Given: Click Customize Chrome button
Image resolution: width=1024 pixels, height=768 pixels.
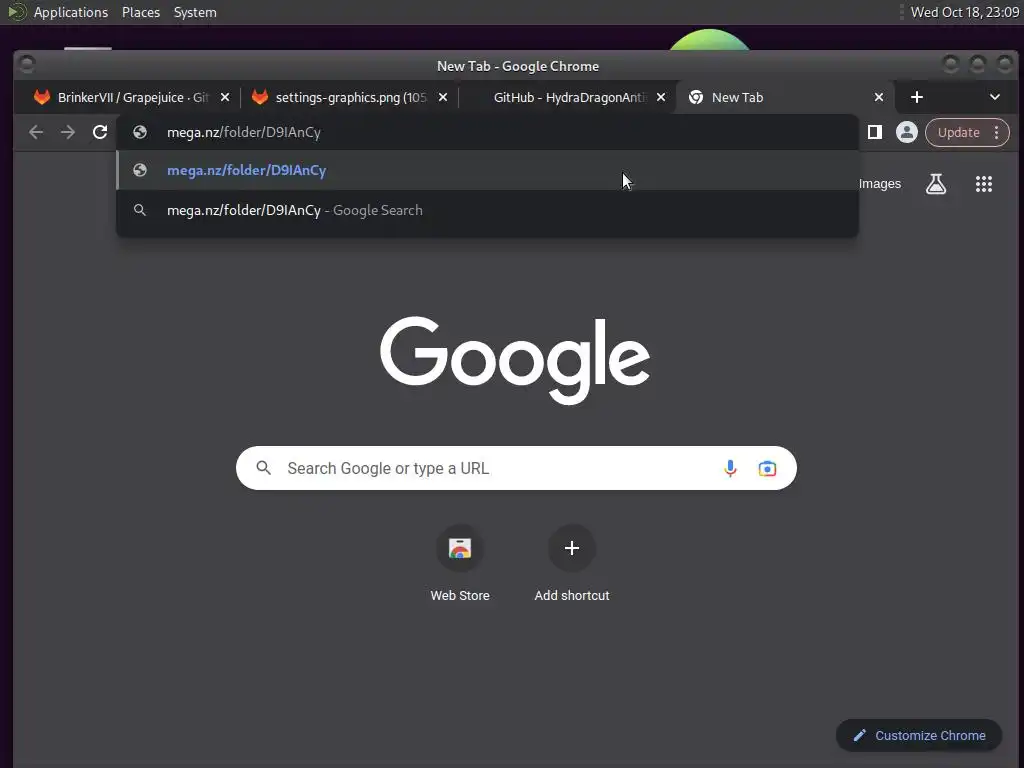Looking at the screenshot, I should 919,735.
